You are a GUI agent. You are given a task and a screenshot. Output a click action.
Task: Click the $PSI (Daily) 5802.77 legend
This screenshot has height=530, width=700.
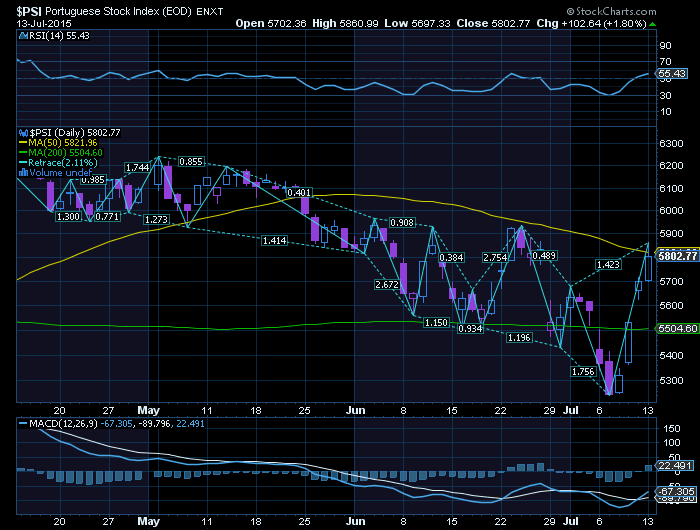tap(75, 133)
